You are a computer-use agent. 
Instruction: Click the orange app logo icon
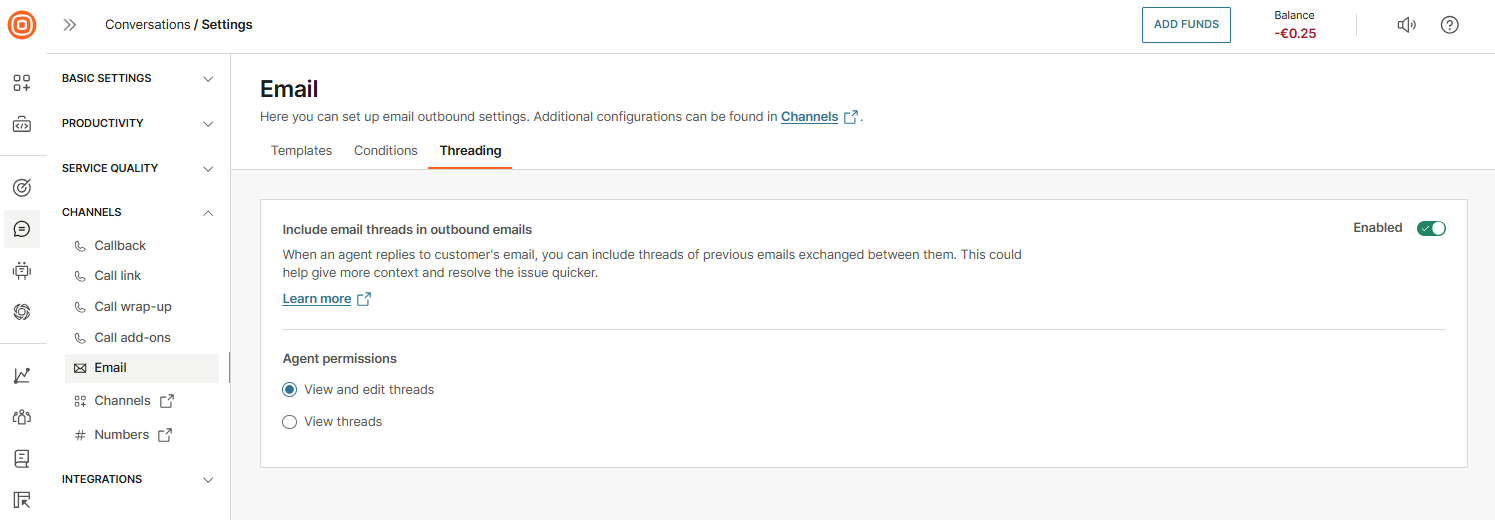(x=22, y=25)
